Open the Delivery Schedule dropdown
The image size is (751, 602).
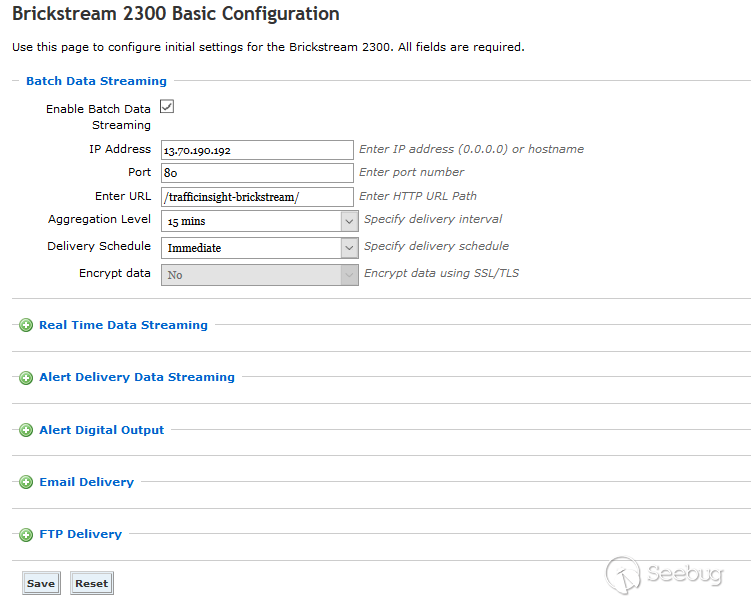[260, 248]
